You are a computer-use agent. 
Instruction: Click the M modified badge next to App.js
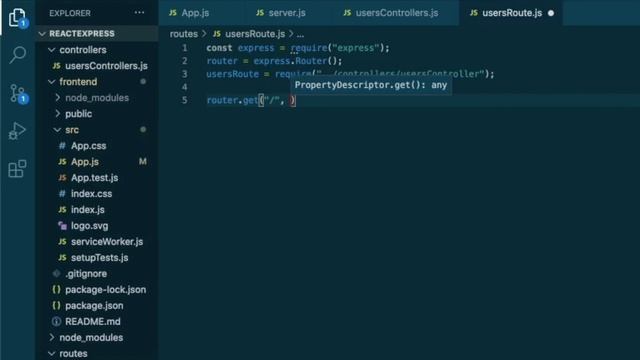click(x=142, y=162)
